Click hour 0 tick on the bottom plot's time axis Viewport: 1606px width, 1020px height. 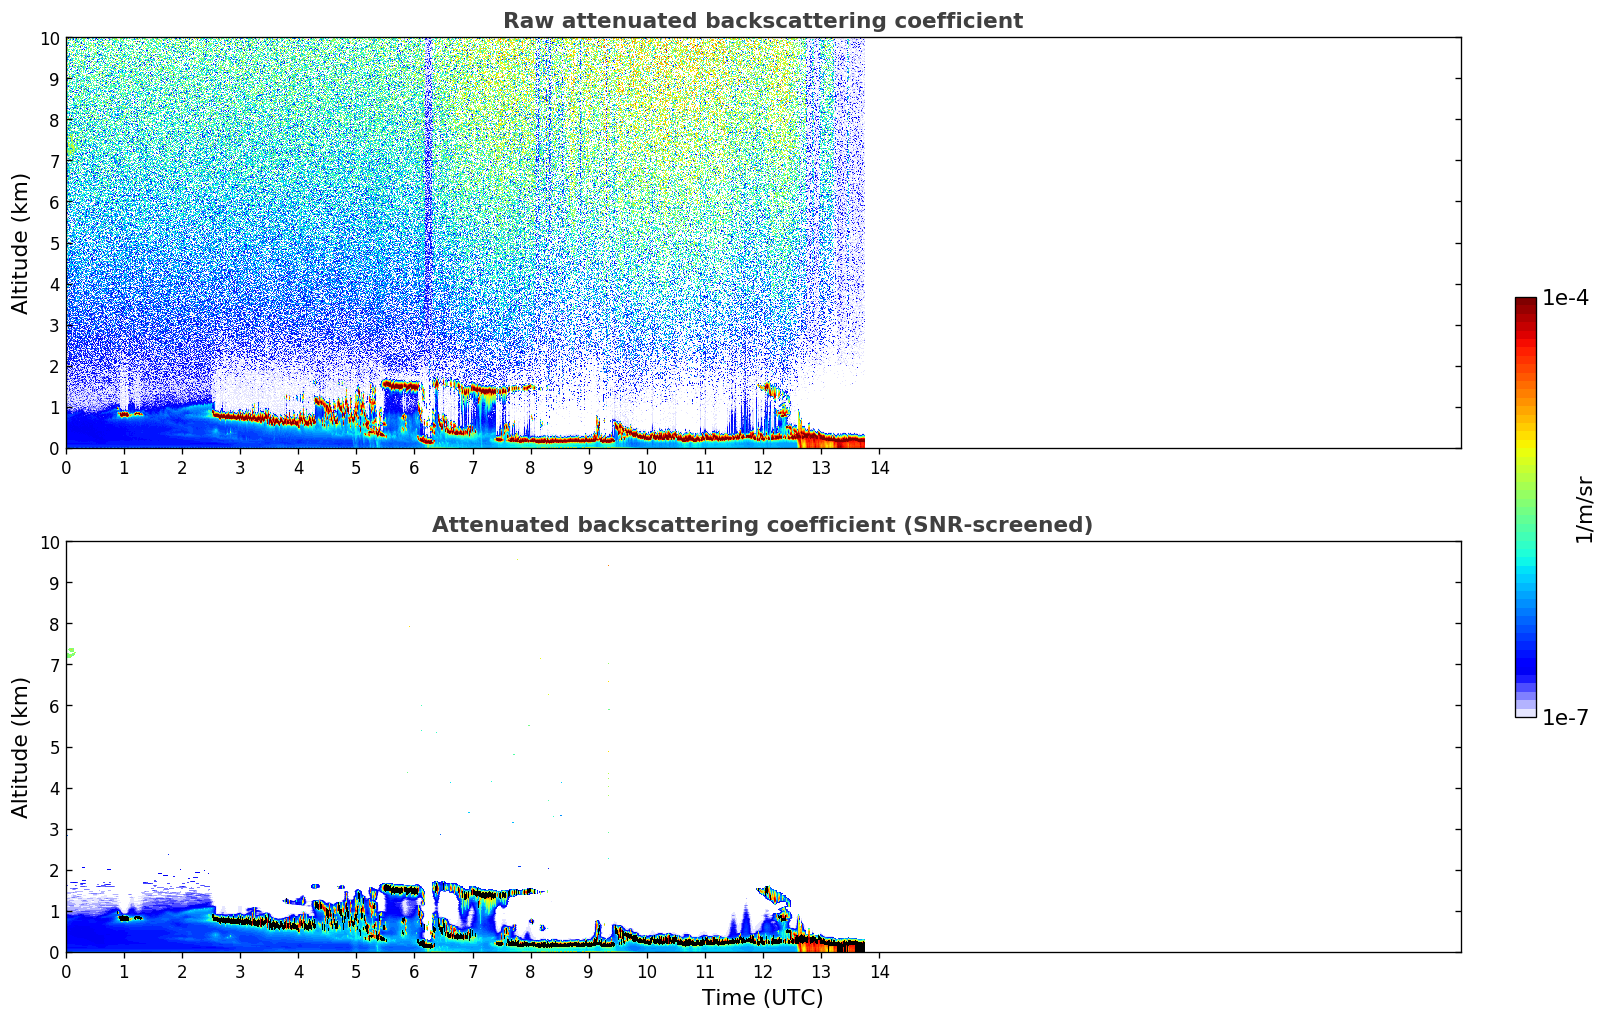[66, 971]
